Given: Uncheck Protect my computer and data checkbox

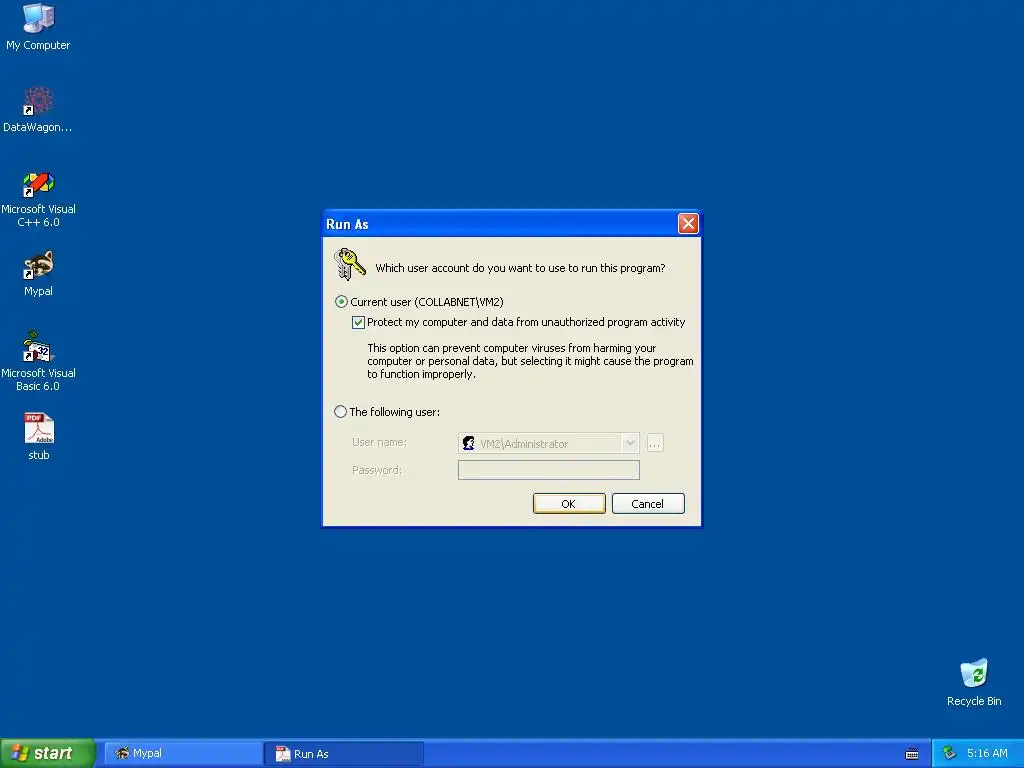Looking at the screenshot, I should 358,322.
